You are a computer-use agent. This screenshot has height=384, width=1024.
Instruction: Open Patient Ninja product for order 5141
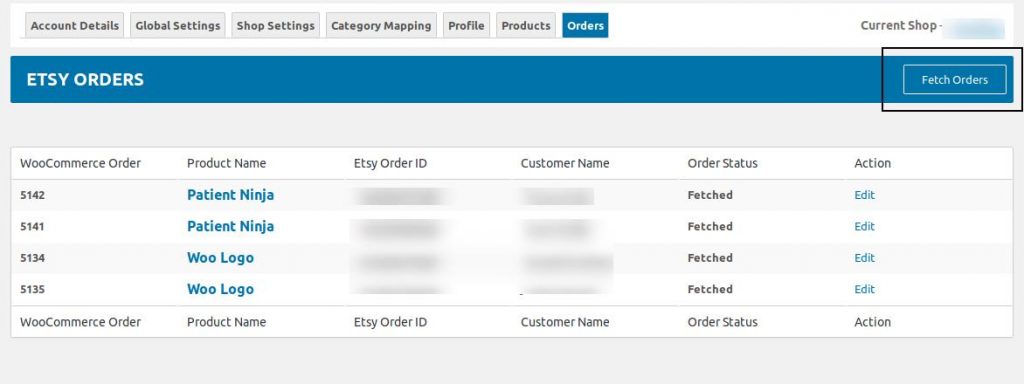coord(231,226)
